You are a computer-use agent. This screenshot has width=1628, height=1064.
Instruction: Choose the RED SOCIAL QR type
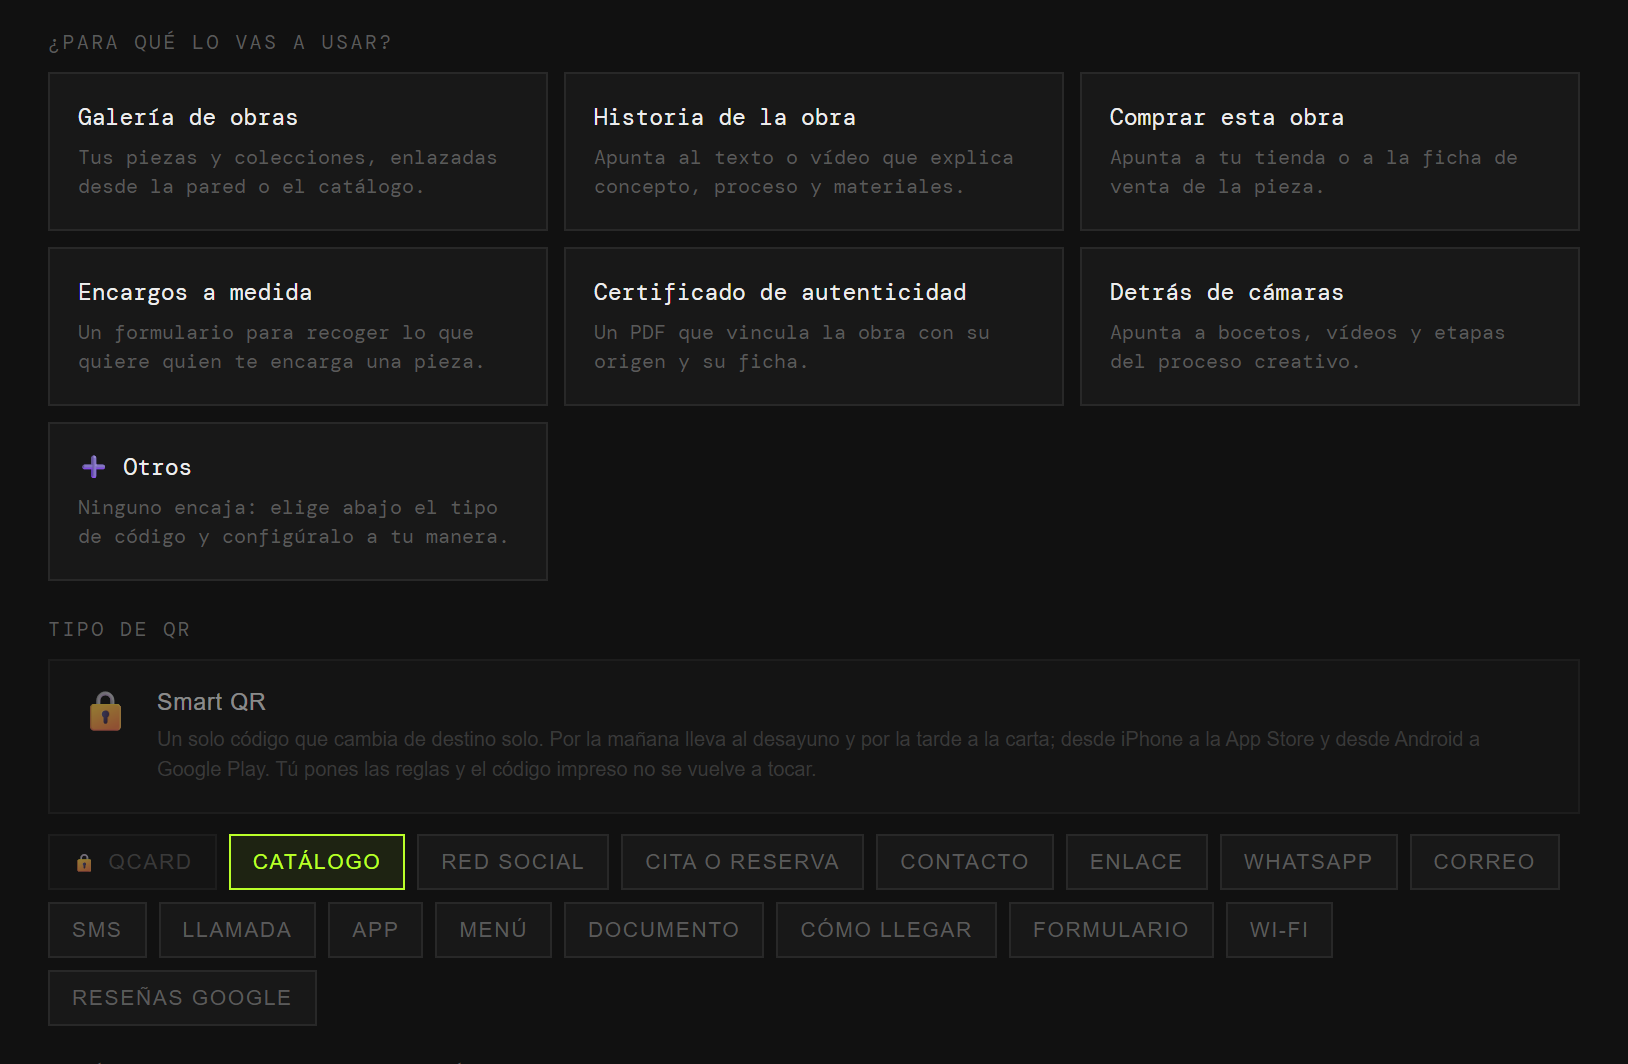(513, 862)
